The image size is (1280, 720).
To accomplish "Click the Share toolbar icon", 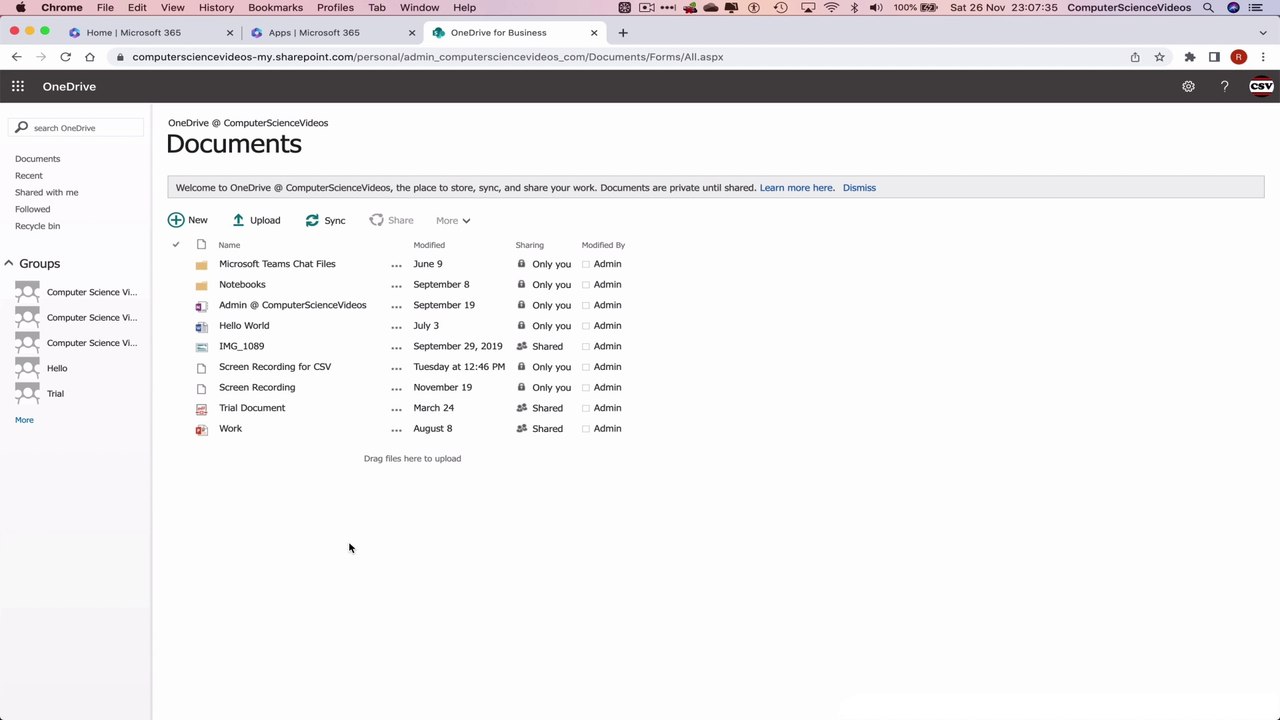I will point(376,220).
